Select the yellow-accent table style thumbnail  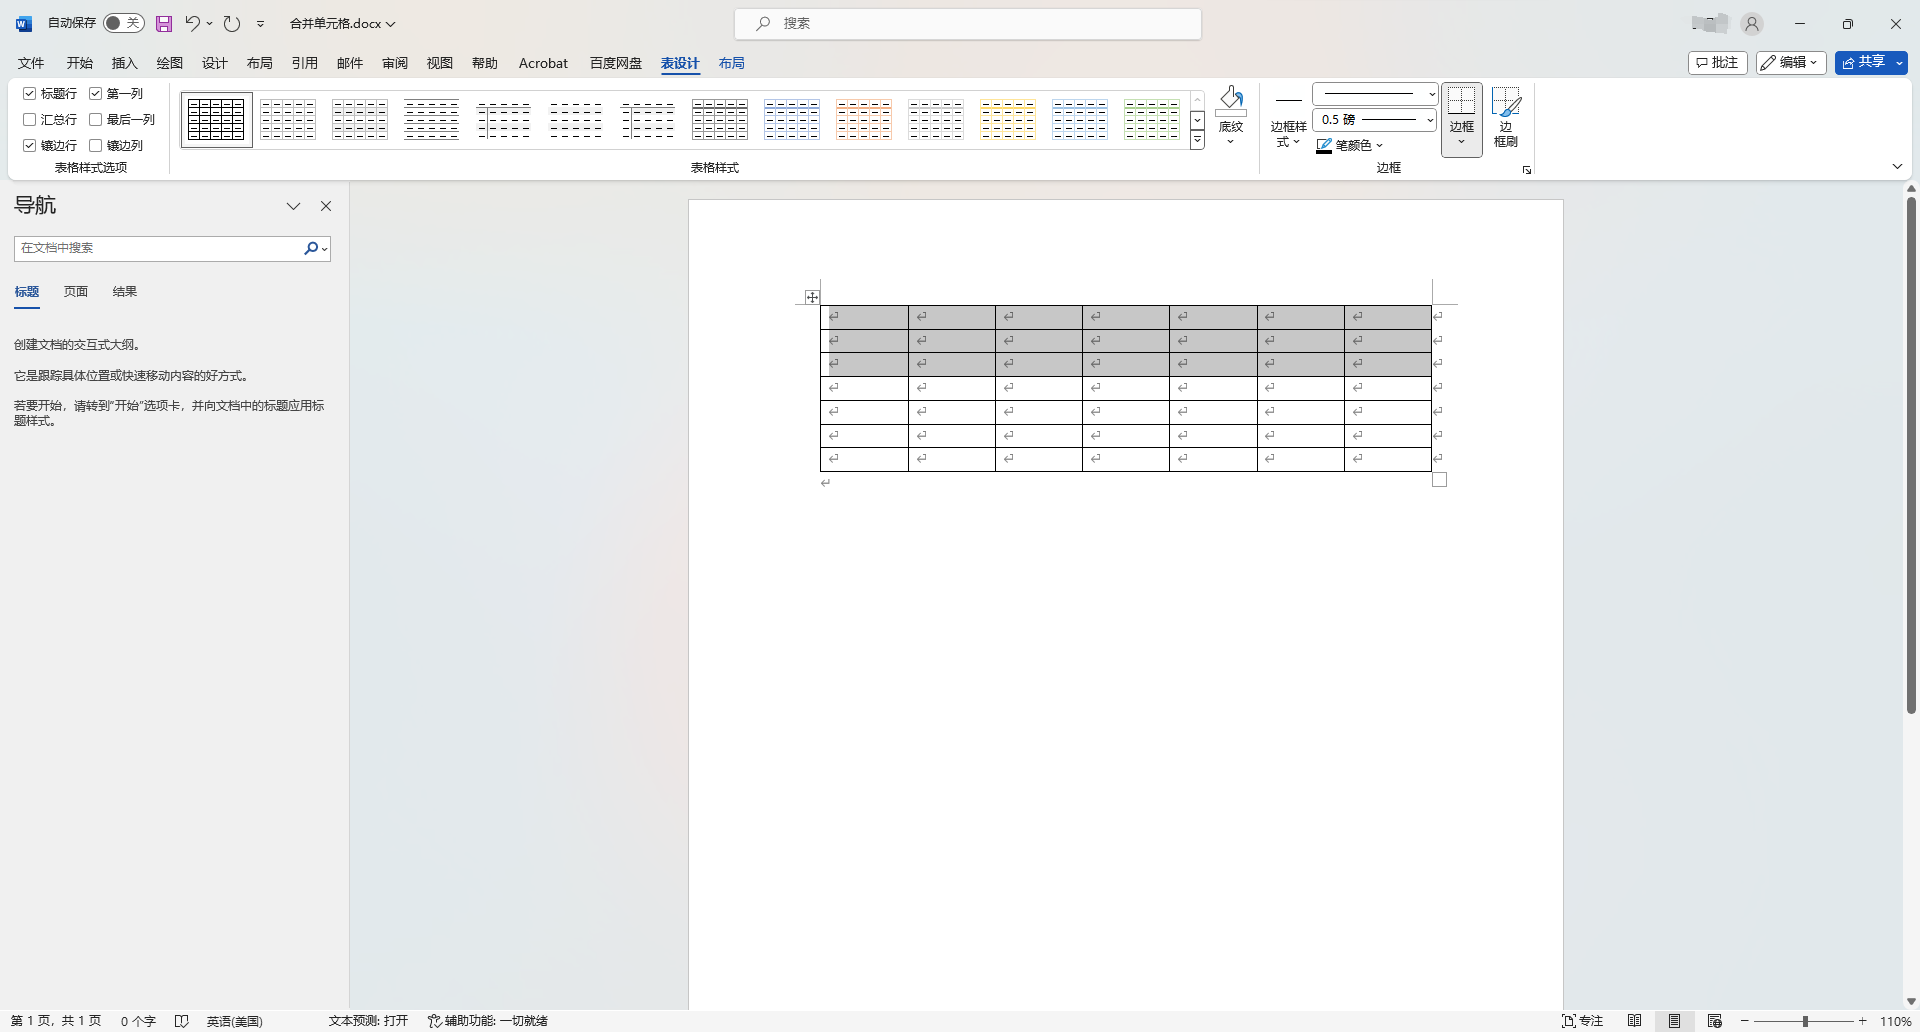point(1008,120)
